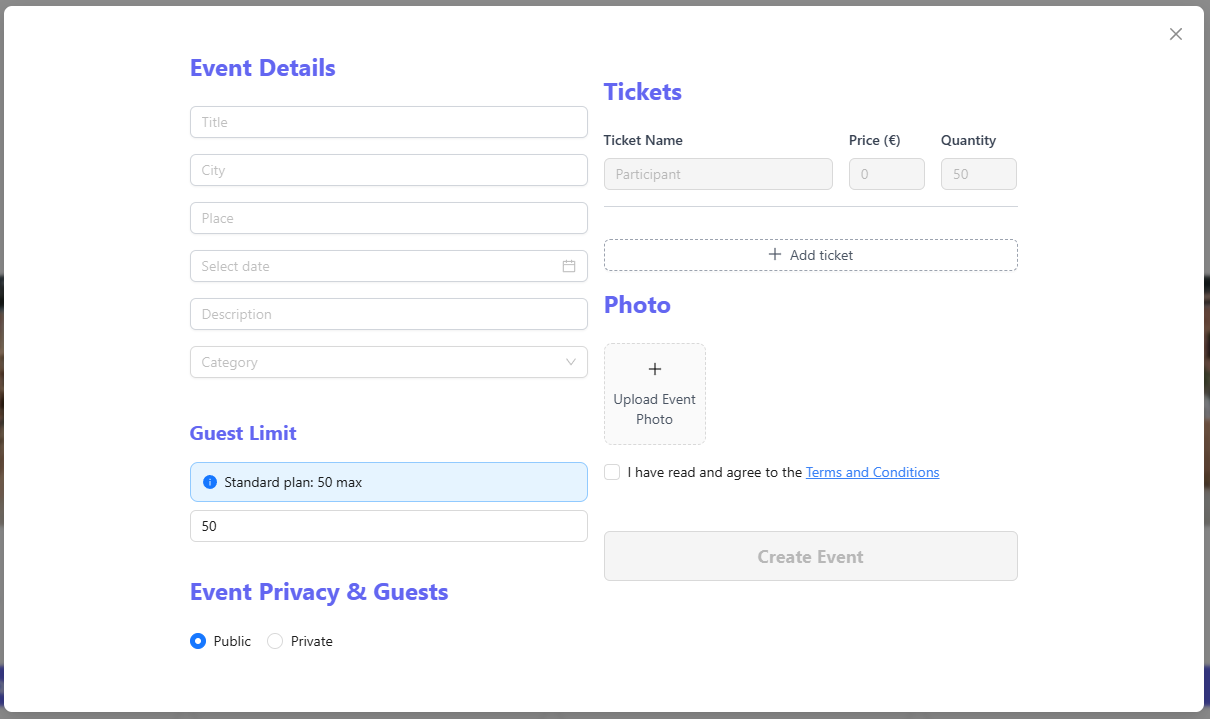Select the Public privacy option

click(x=198, y=641)
